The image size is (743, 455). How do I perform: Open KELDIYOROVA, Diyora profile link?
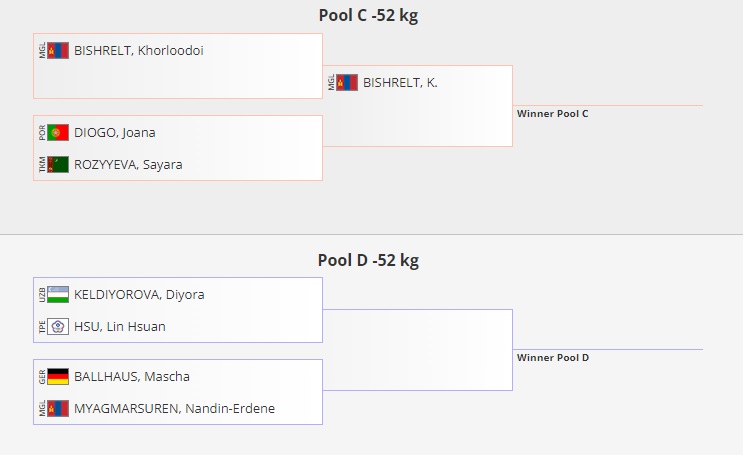pyautogui.click(x=139, y=294)
